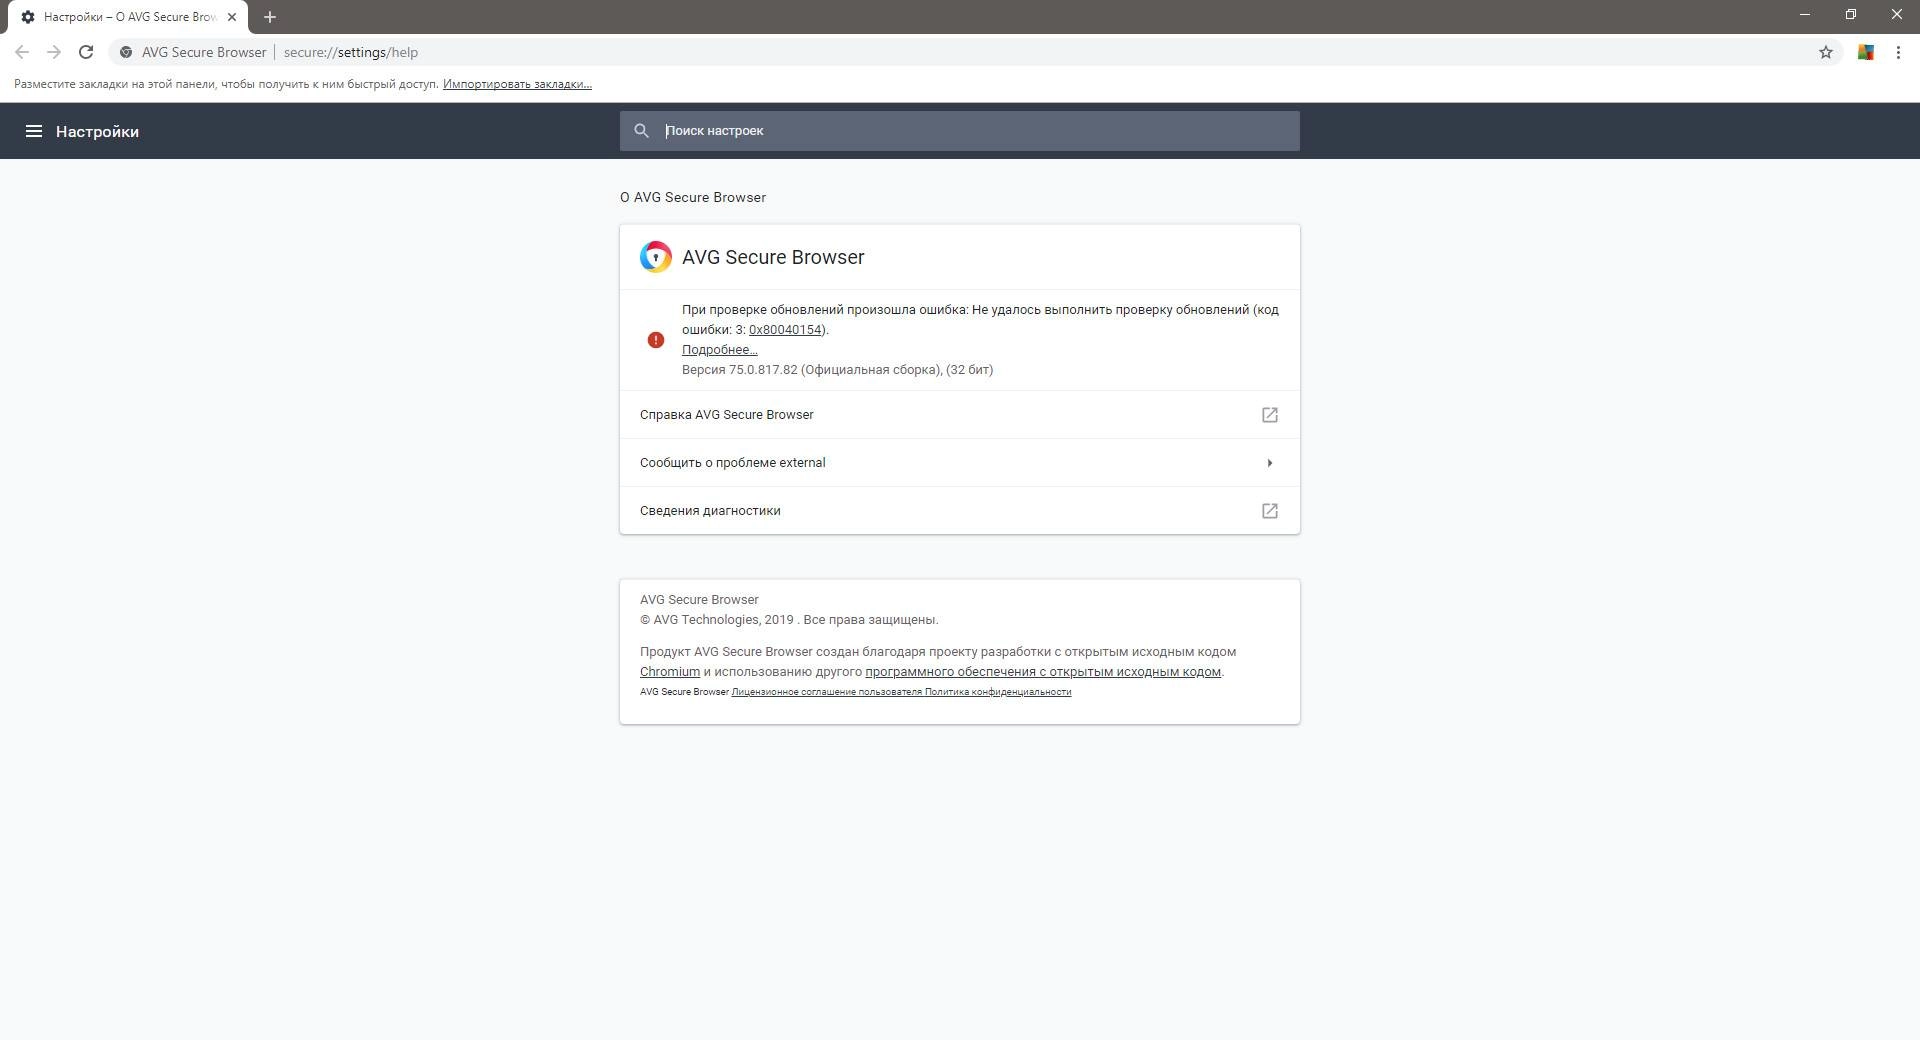
Task: Open the open-source software link
Action: [x=1043, y=672]
